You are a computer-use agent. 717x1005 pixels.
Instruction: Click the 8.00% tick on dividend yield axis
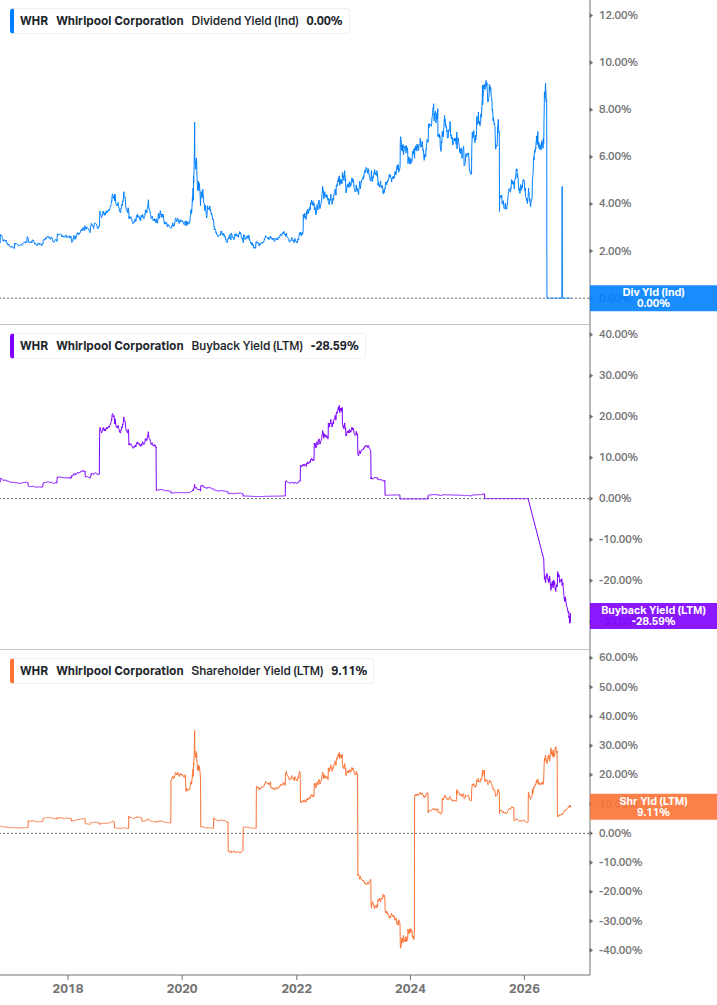click(x=615, y=109)
